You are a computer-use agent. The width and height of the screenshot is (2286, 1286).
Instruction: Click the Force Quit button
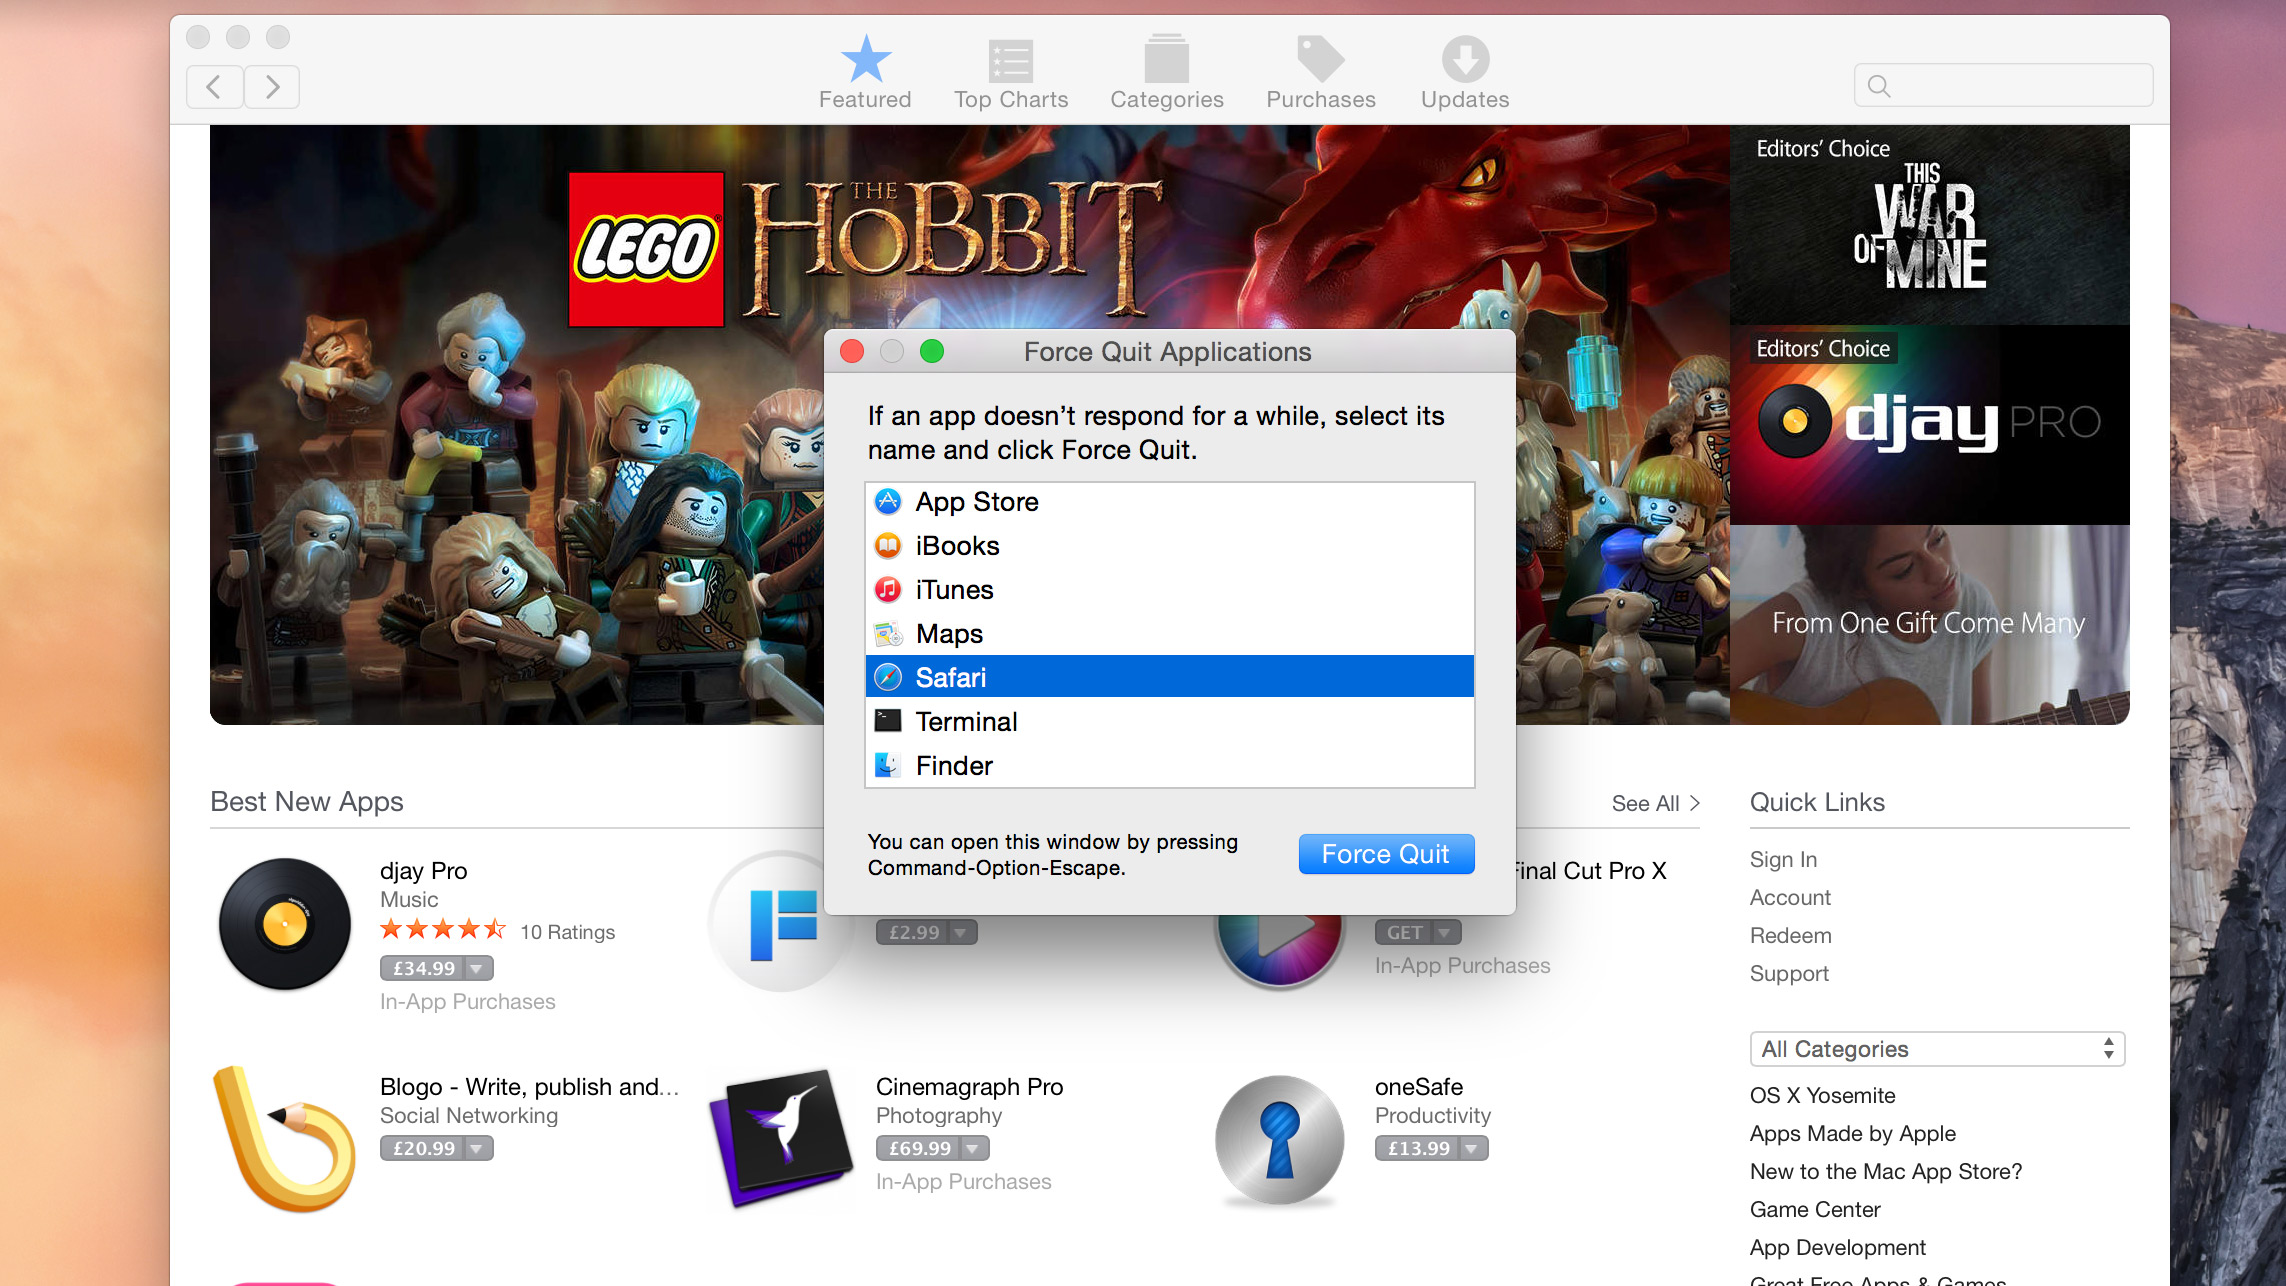pyautogui.click(x=1386, y=854)
